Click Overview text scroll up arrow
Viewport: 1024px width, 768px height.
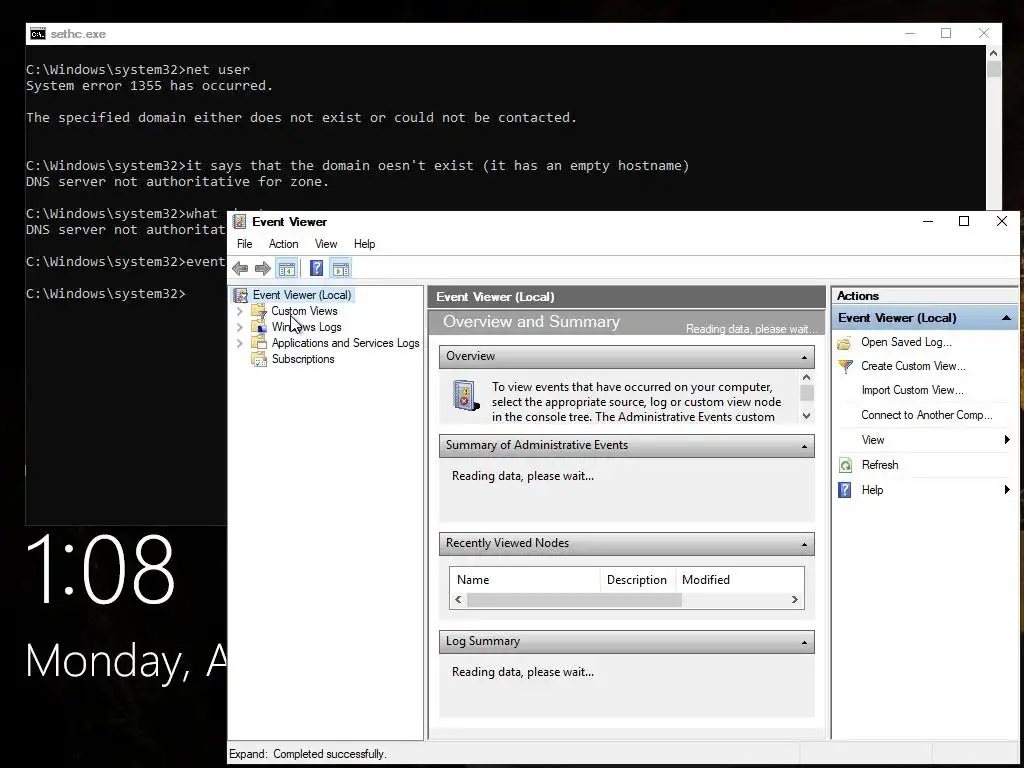(807, 377)
